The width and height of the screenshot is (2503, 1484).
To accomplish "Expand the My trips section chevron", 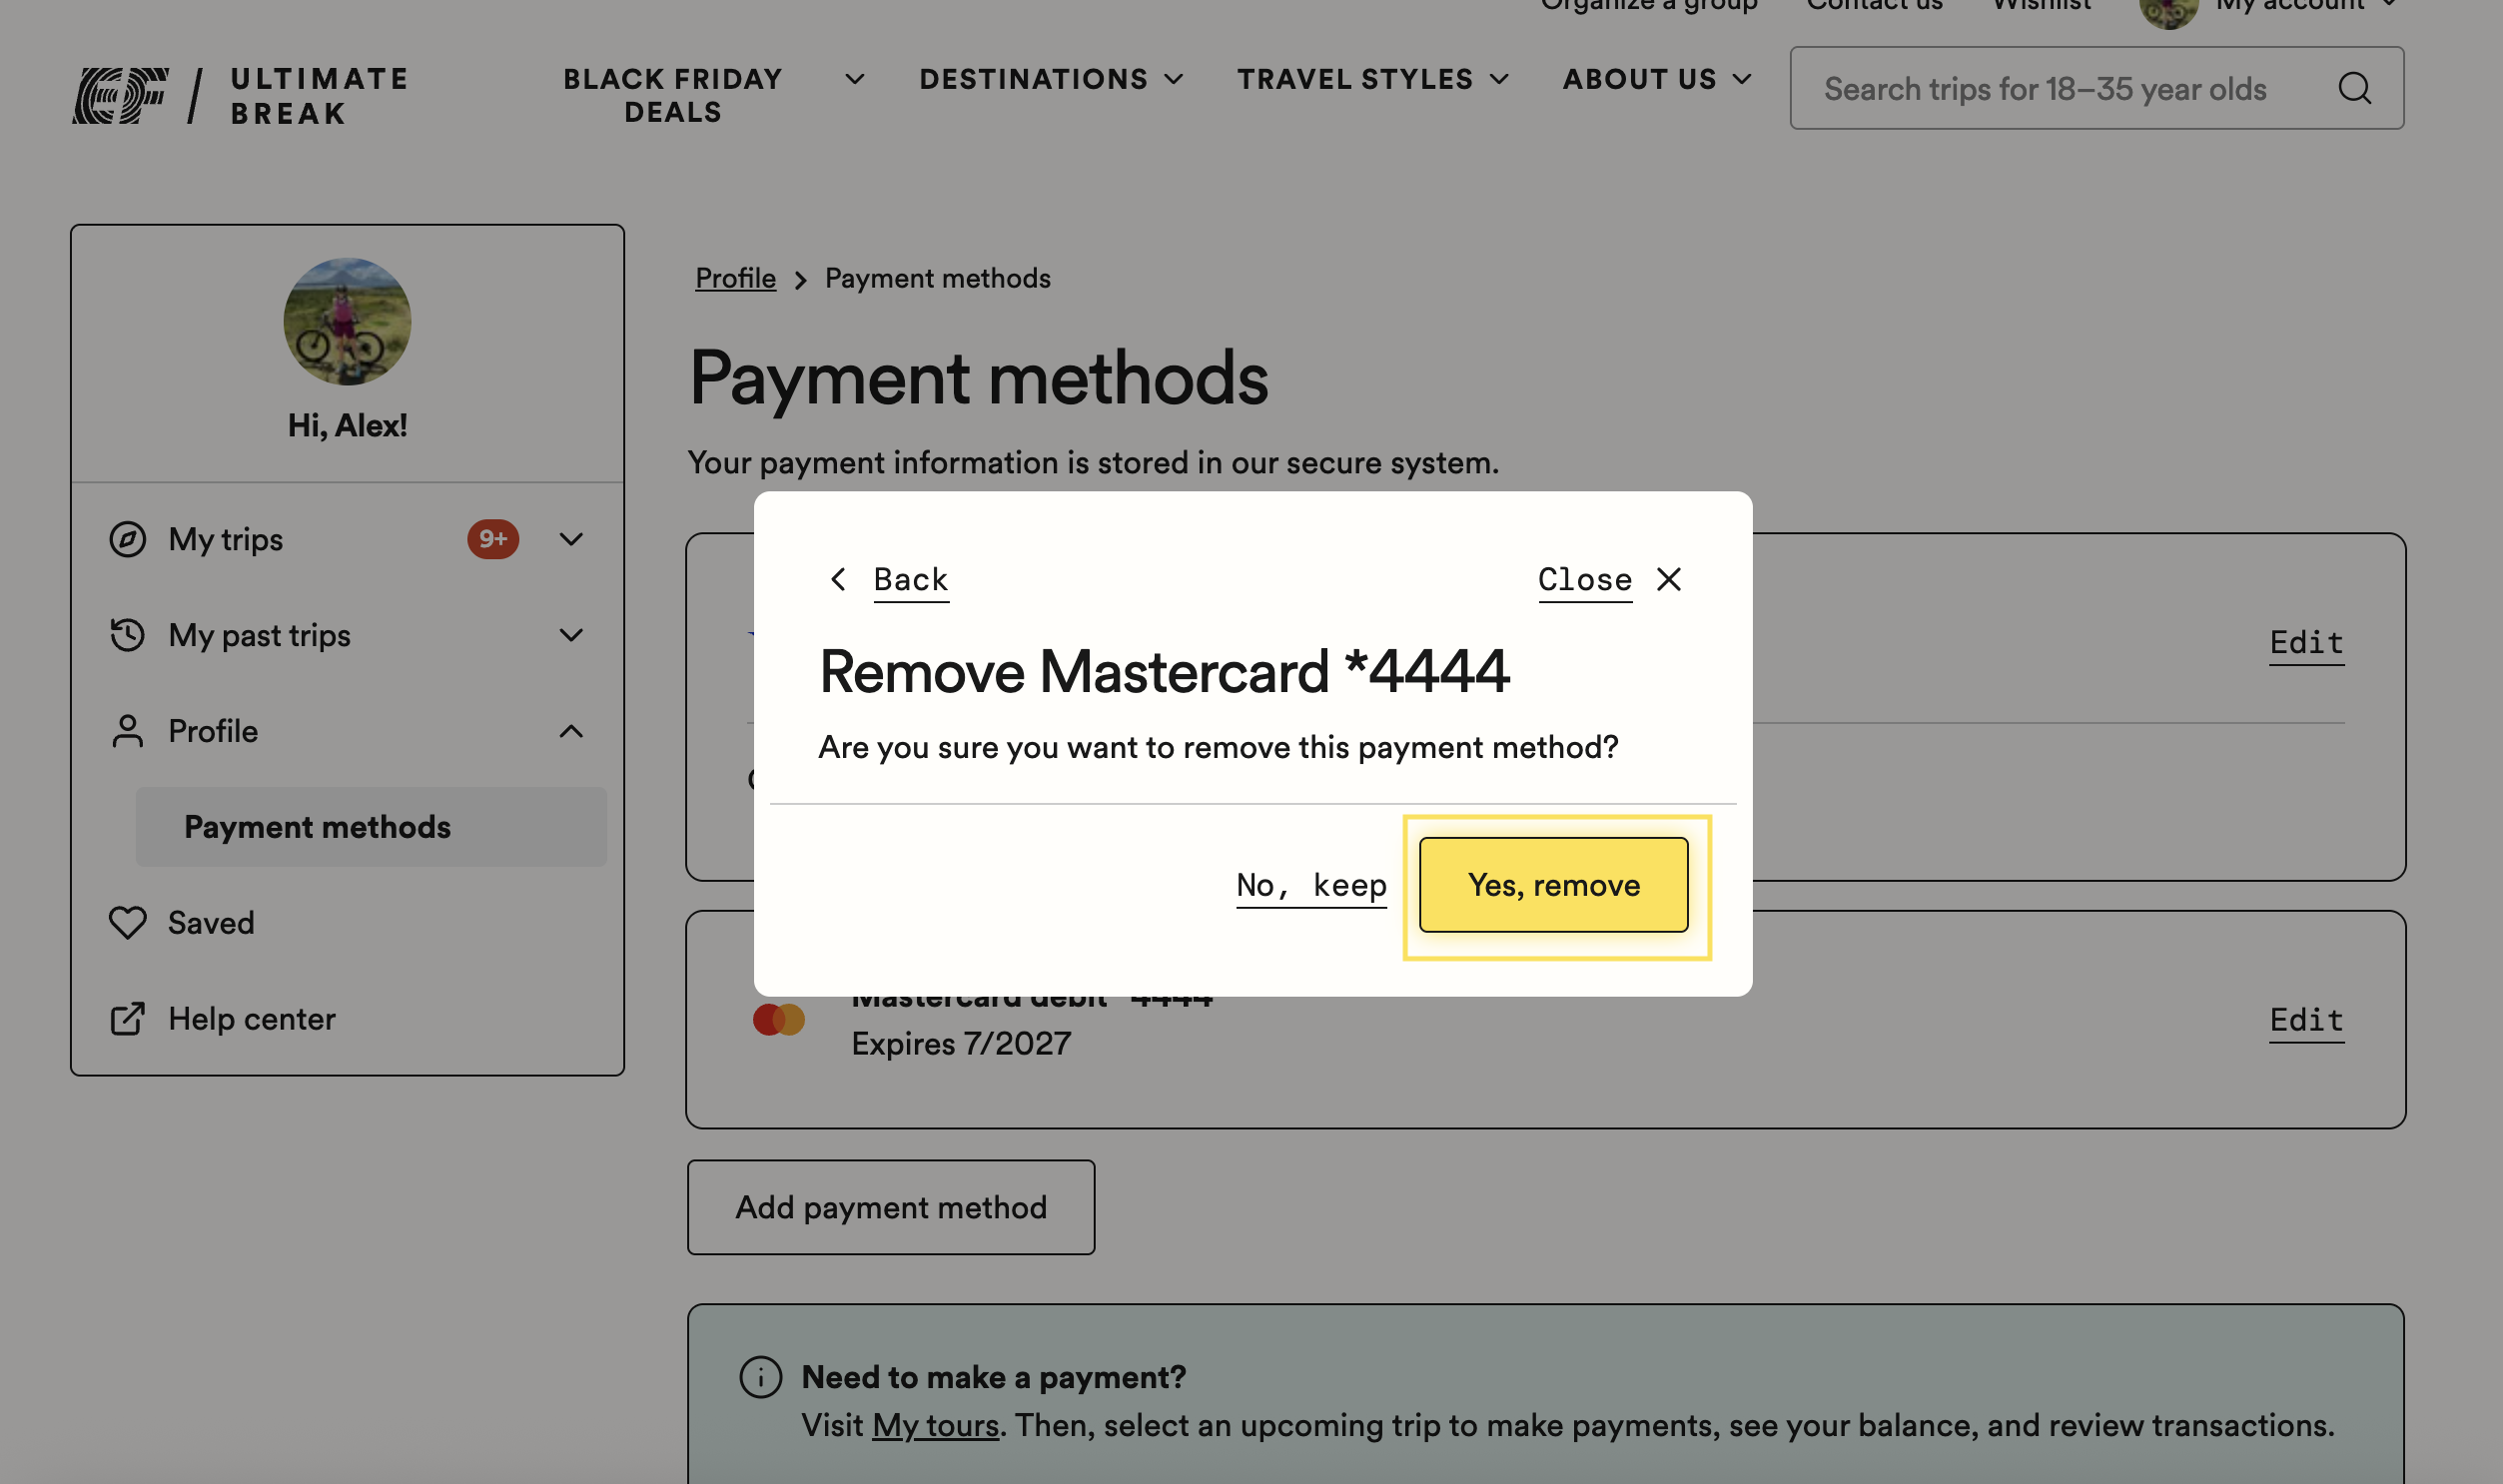I will point(571,539).
